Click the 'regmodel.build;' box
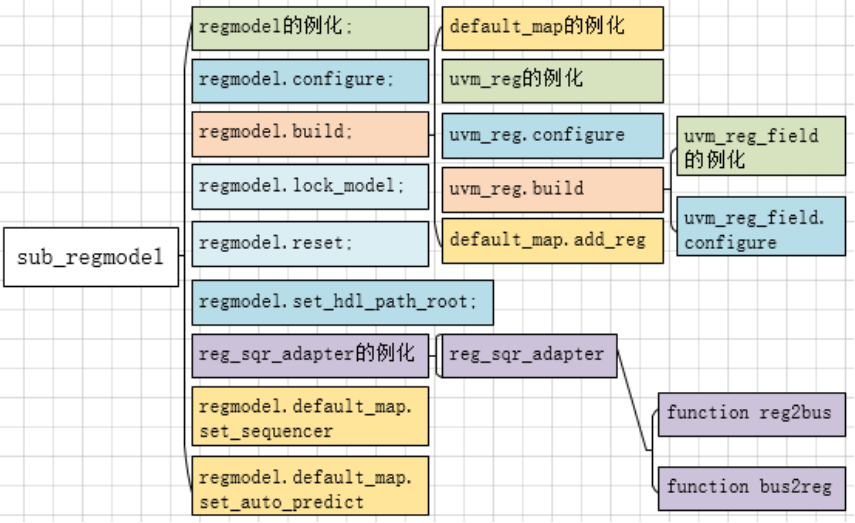This screenshot has width=855, height=523. [310, 134]
